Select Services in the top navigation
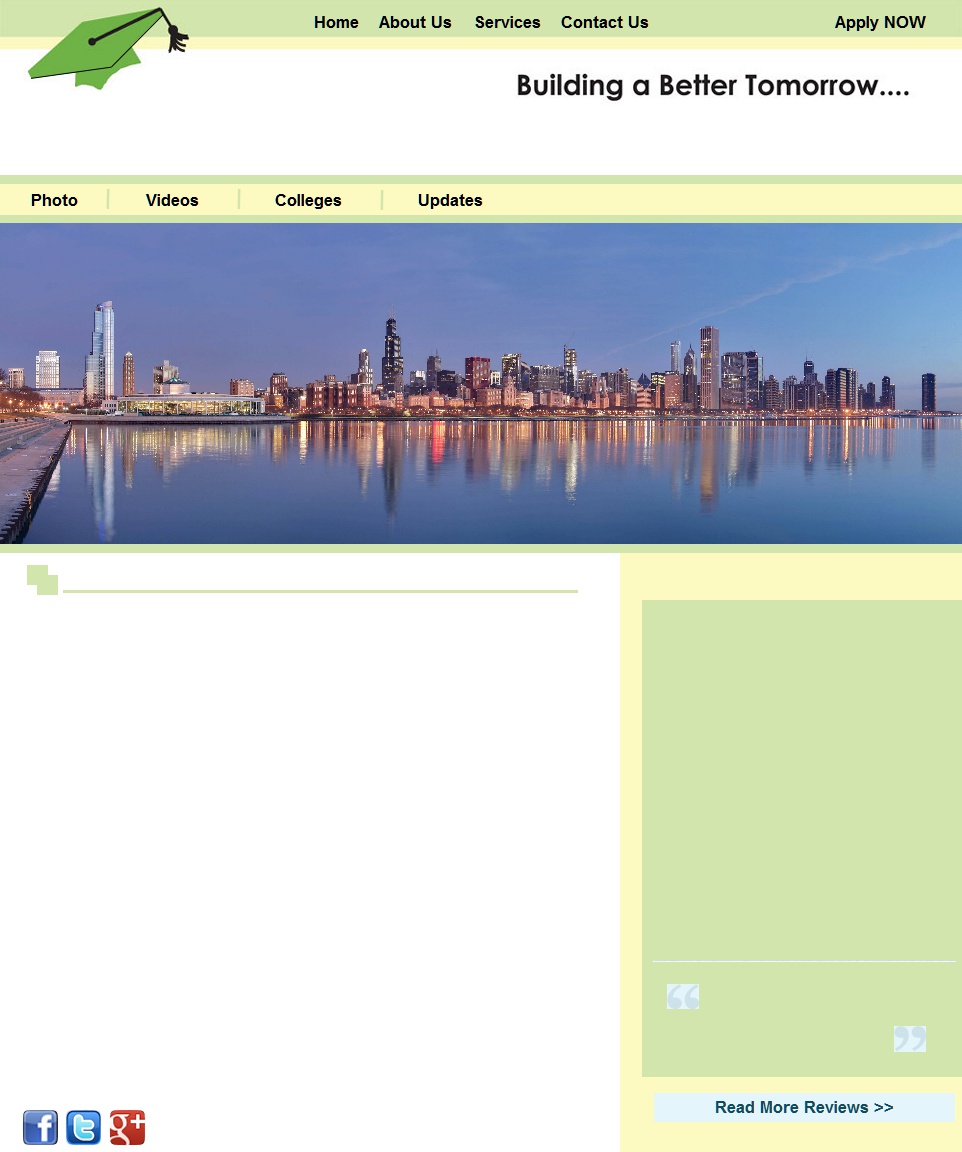The height and width of the screenshot is (1152, 962). (507, 23)
